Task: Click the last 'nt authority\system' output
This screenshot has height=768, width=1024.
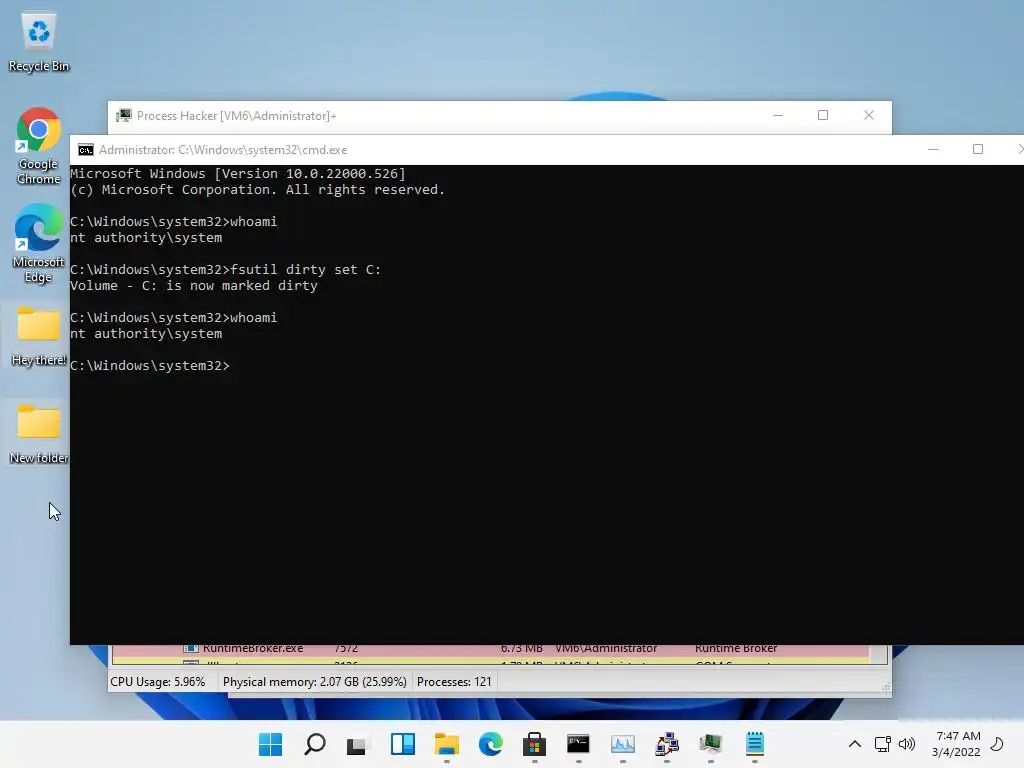Action: point(146,334)
